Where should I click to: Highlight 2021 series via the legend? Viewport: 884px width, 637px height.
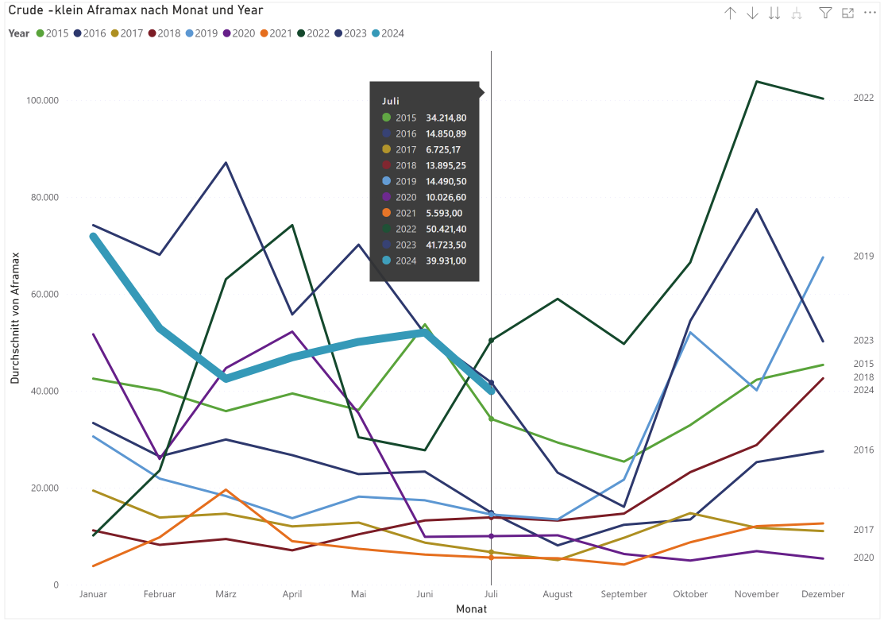(276, 33)
